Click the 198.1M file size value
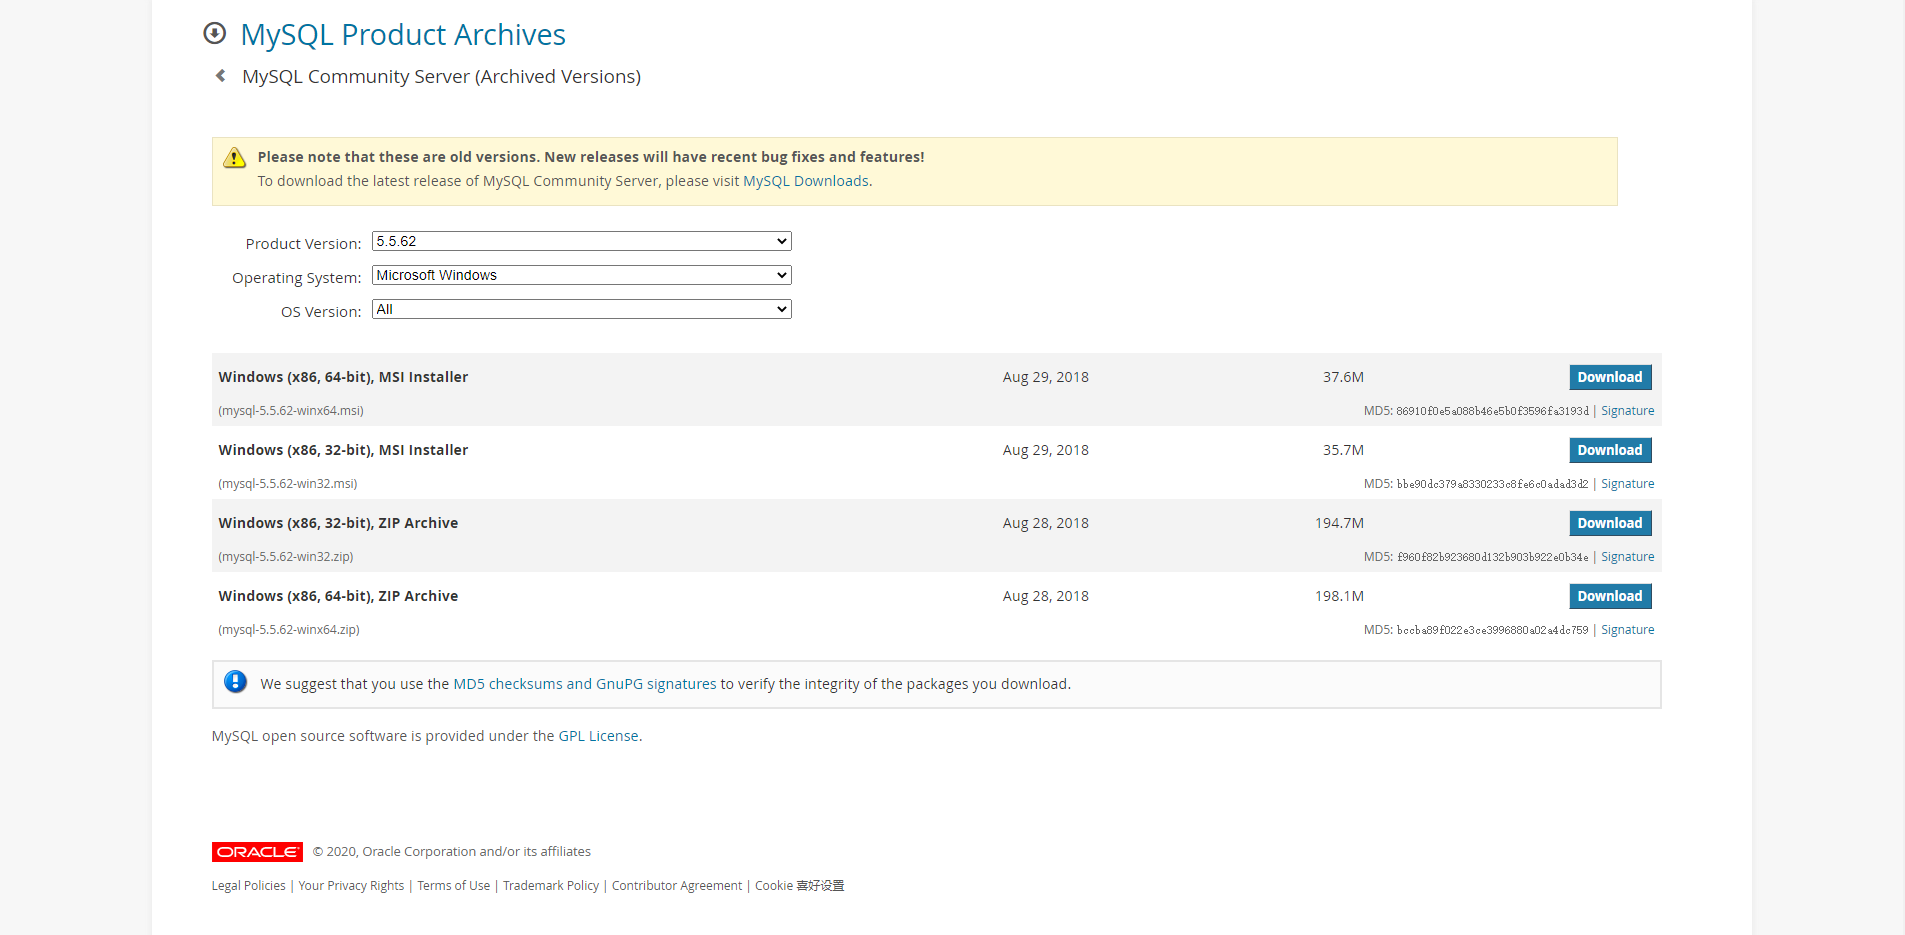Screen dimensions: 1905x935 (1339, 596)
